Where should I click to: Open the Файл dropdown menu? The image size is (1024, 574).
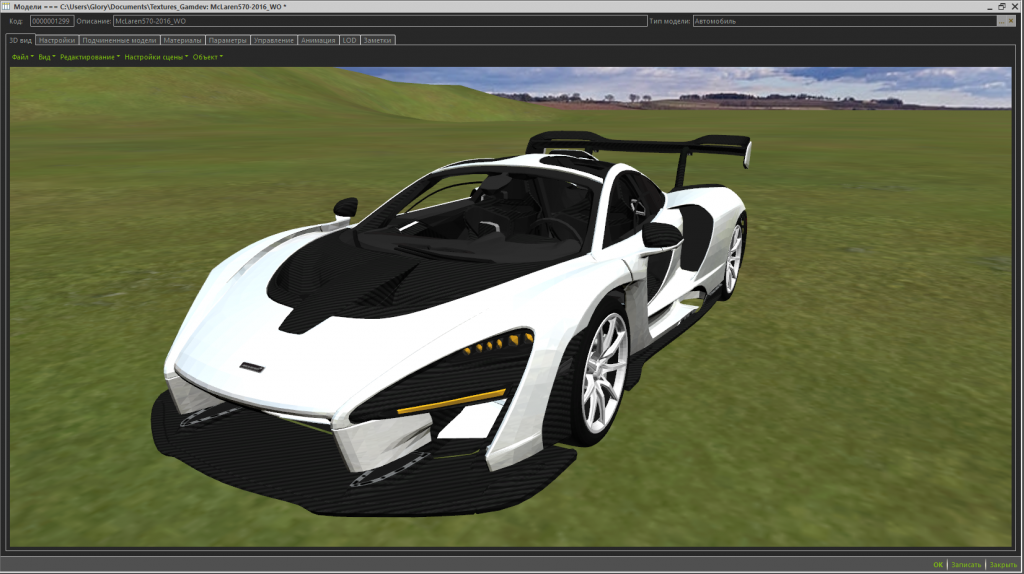[x=21, y=57]
